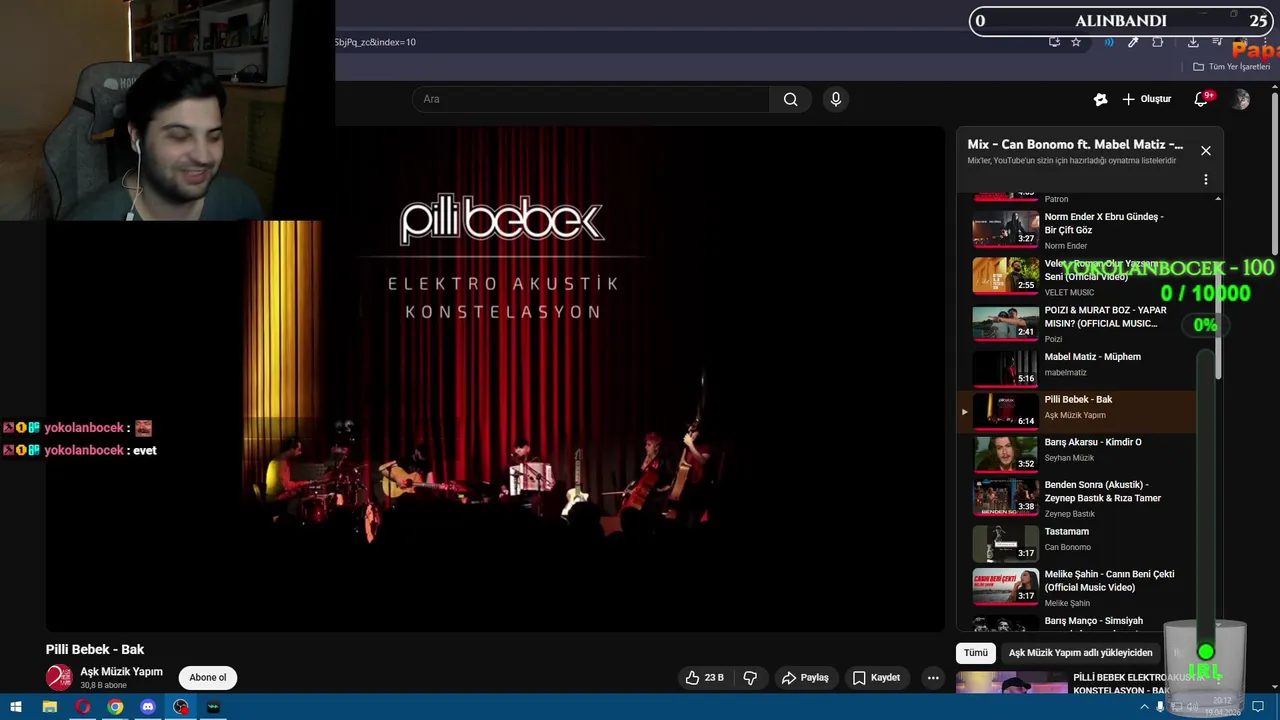The height and width of the screenshot is (720, 1280).
Task: Open OBS Studio from taskbar
Action: (181, 707)
